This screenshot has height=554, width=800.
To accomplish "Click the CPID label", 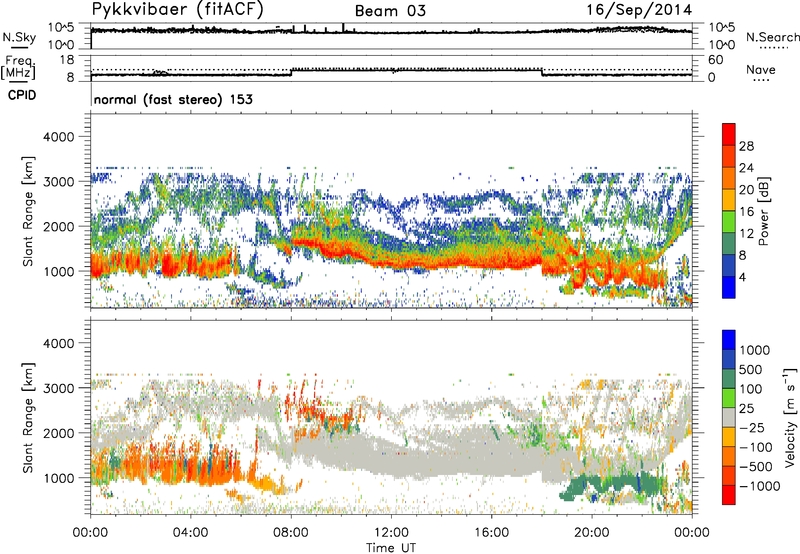I will (22, 95).
